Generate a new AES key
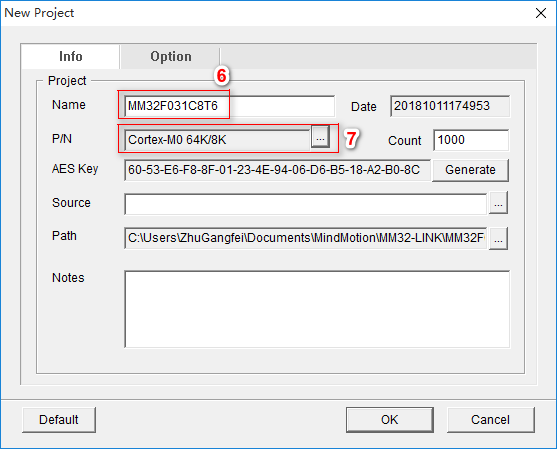This screenshot has width=557, height=449. click(x=470, y=170)
